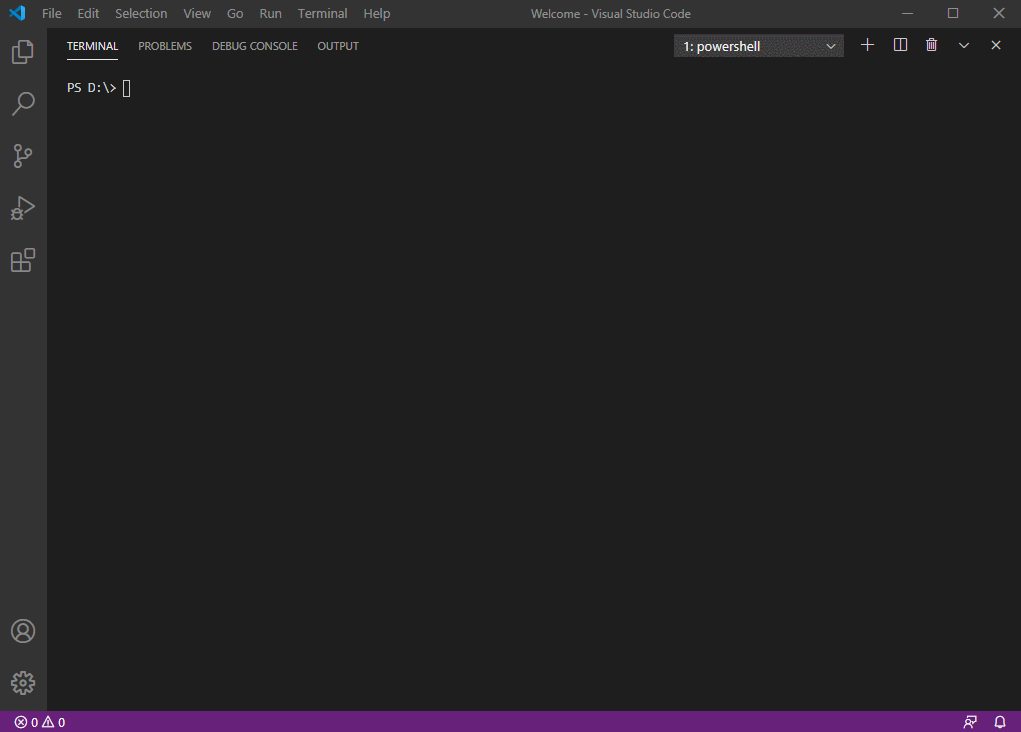Open the powershell terminal selector dropdown
Image resolution: width=1021 pixels, height=732 pixels.
click(759, 46)
